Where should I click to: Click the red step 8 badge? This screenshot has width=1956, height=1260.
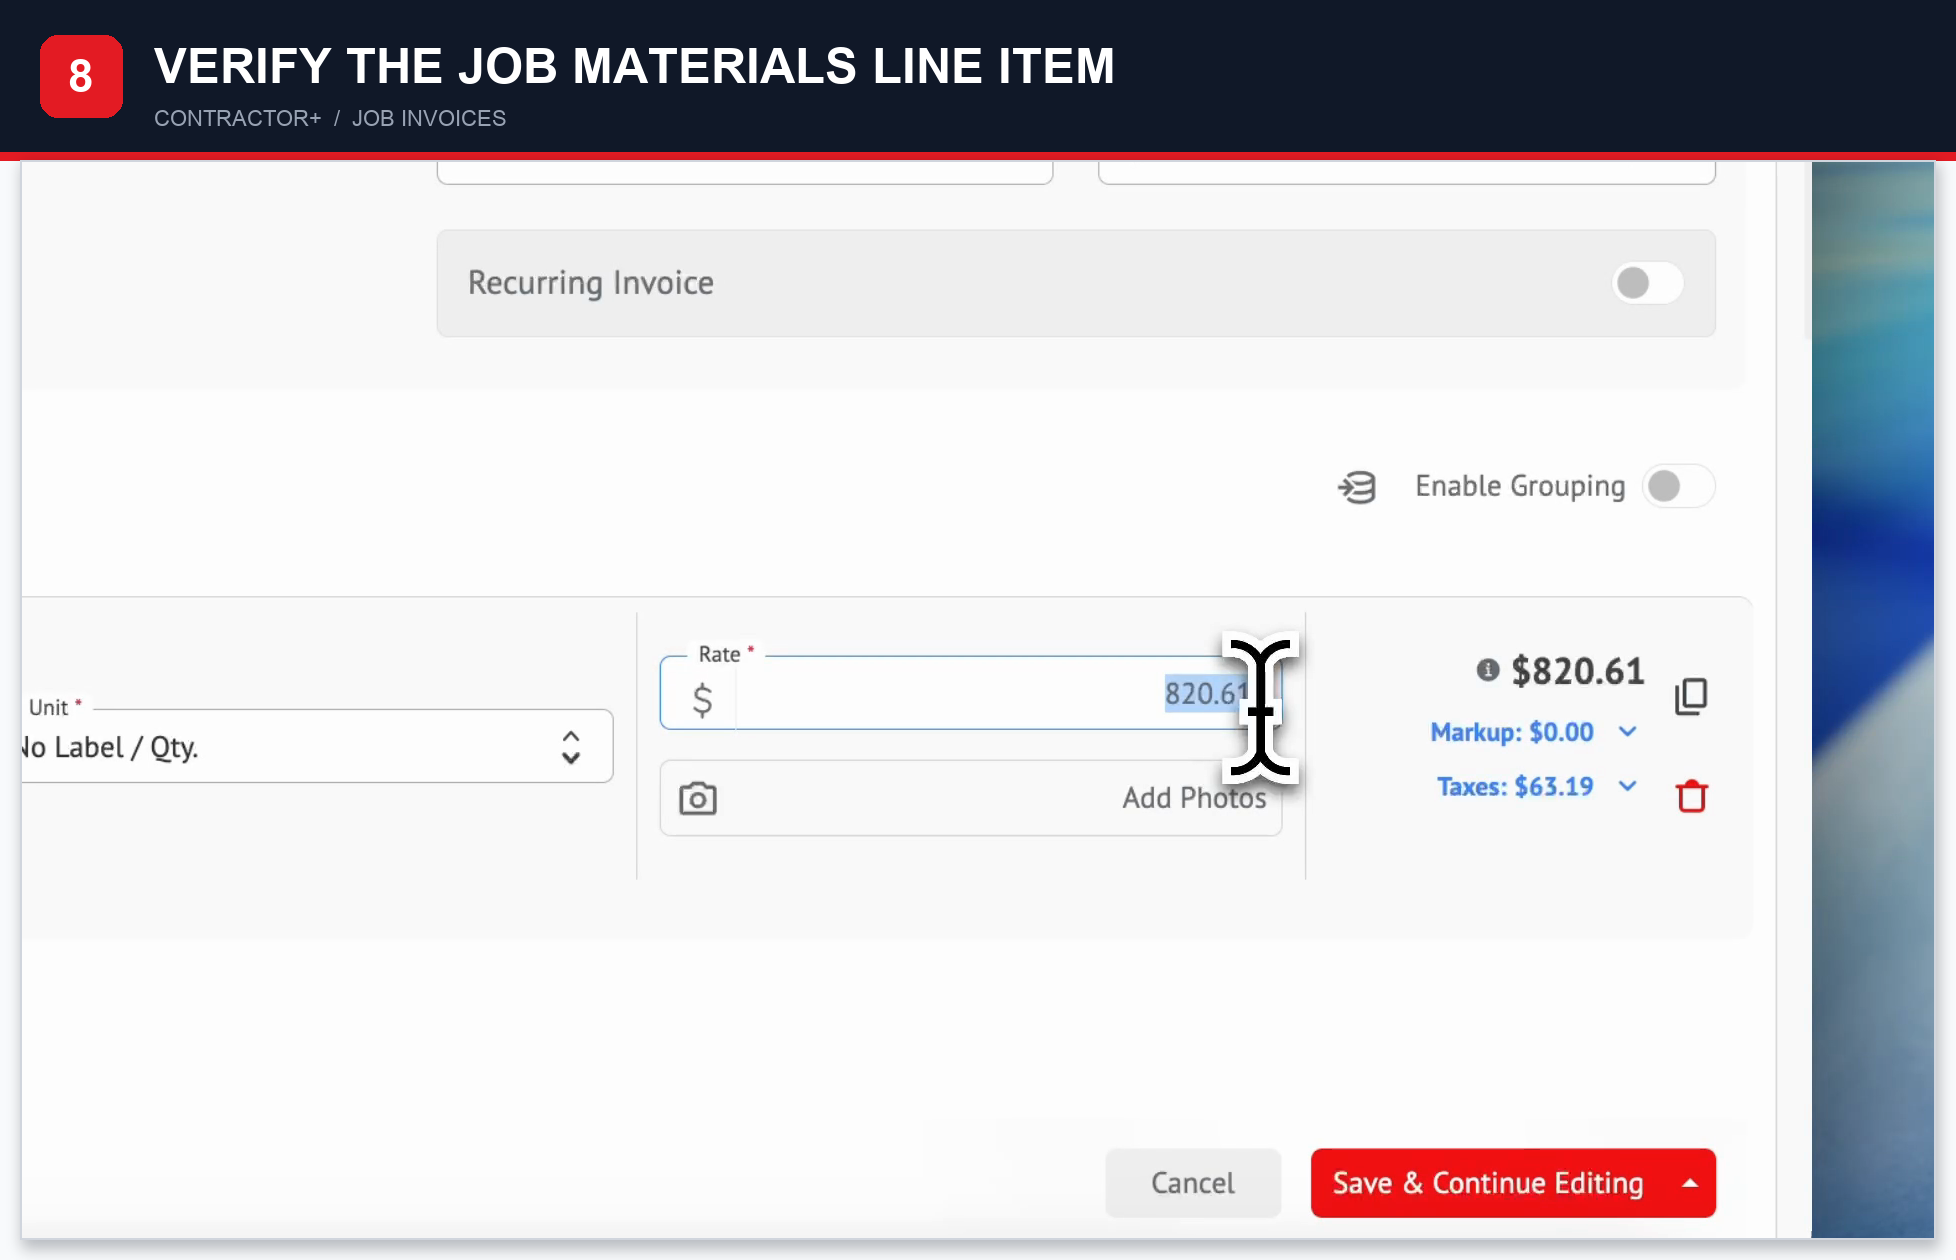81,76
